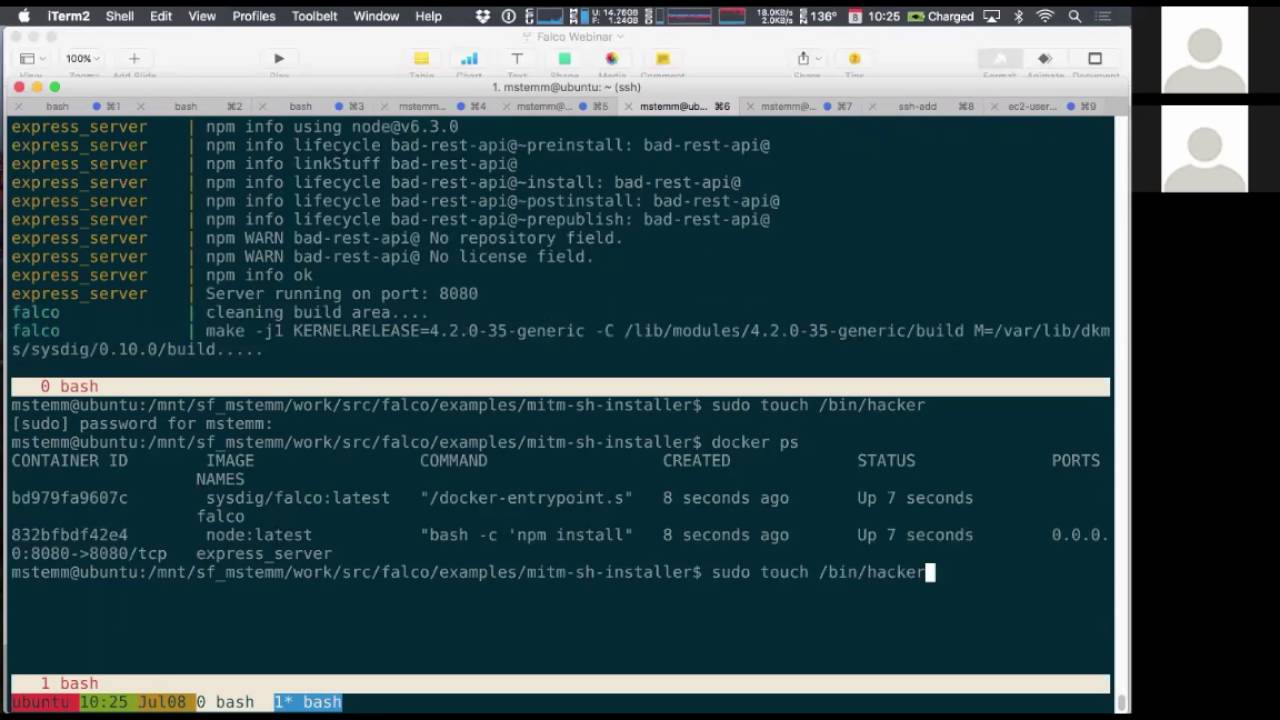Click the Falco Webinar title dropdown

572,36
